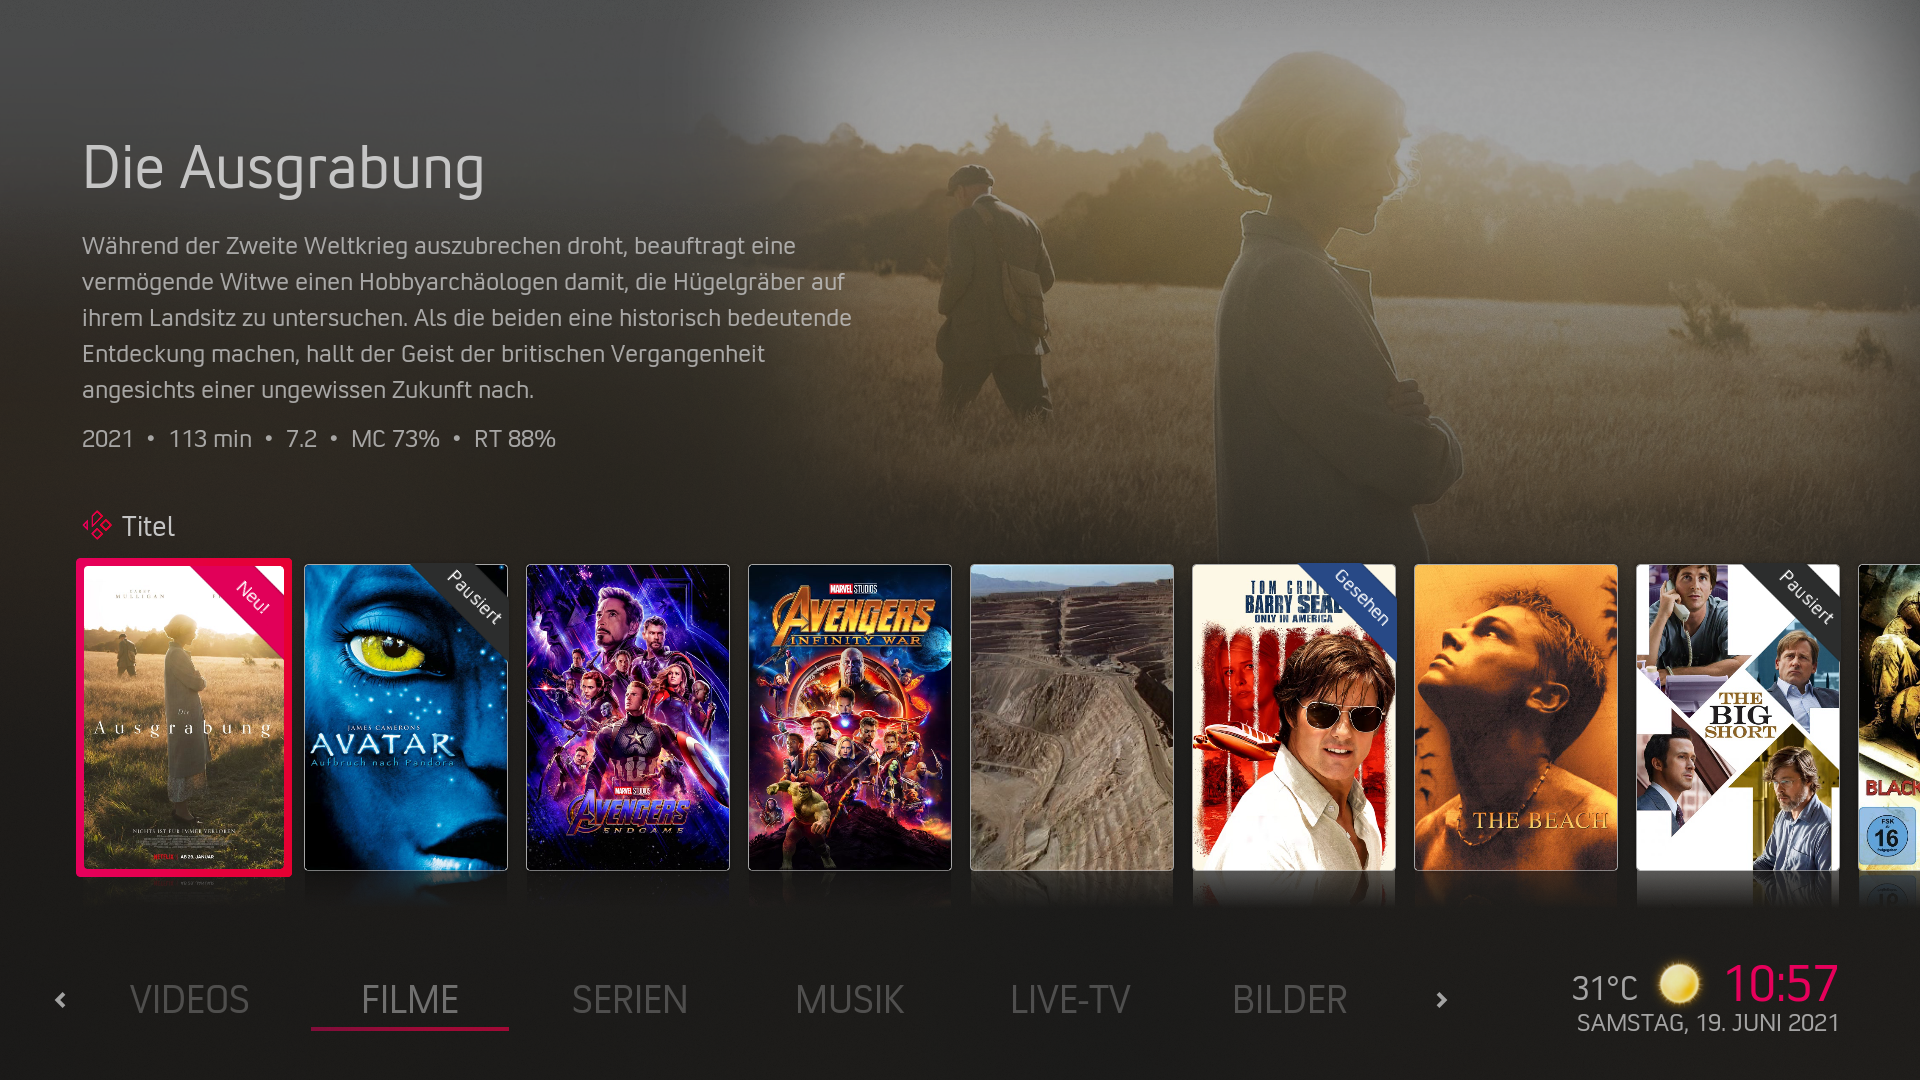Image resolution: width=1920 pixels, height=1080 pixels.
Task: Switch to the SERIEN section
Action: (x=630, y=1000)
